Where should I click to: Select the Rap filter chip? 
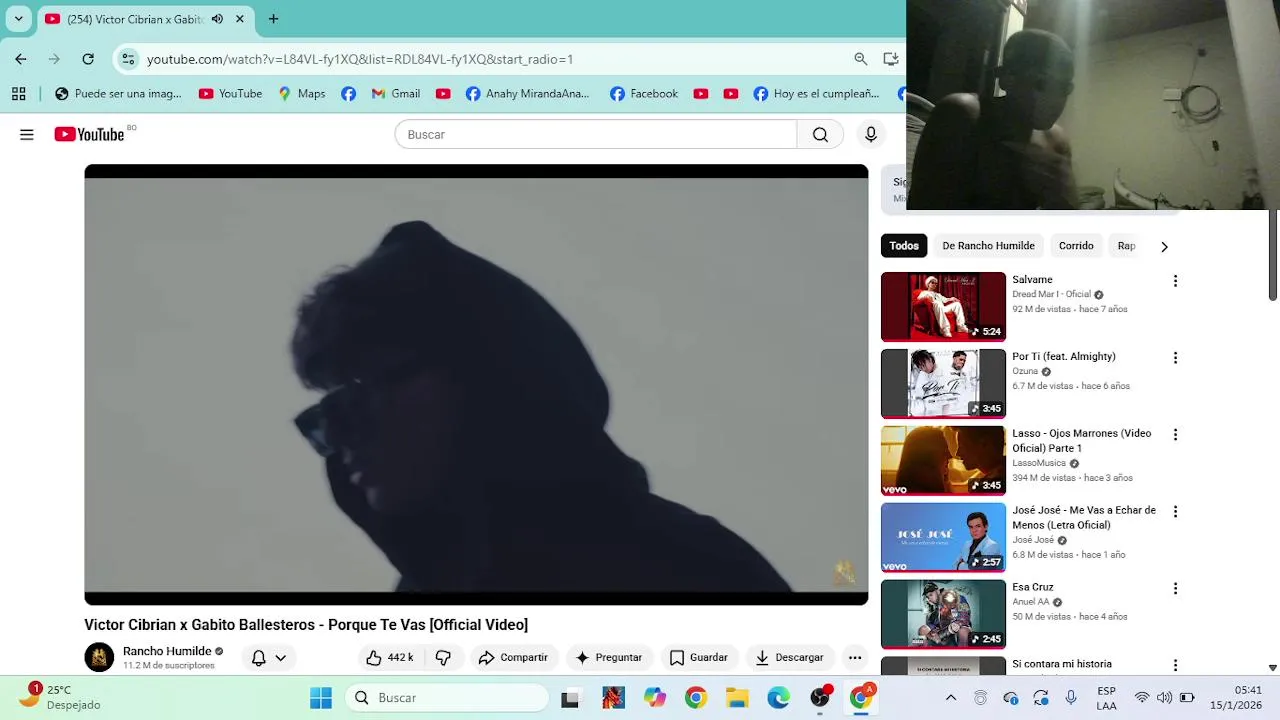coord(1126,246)
